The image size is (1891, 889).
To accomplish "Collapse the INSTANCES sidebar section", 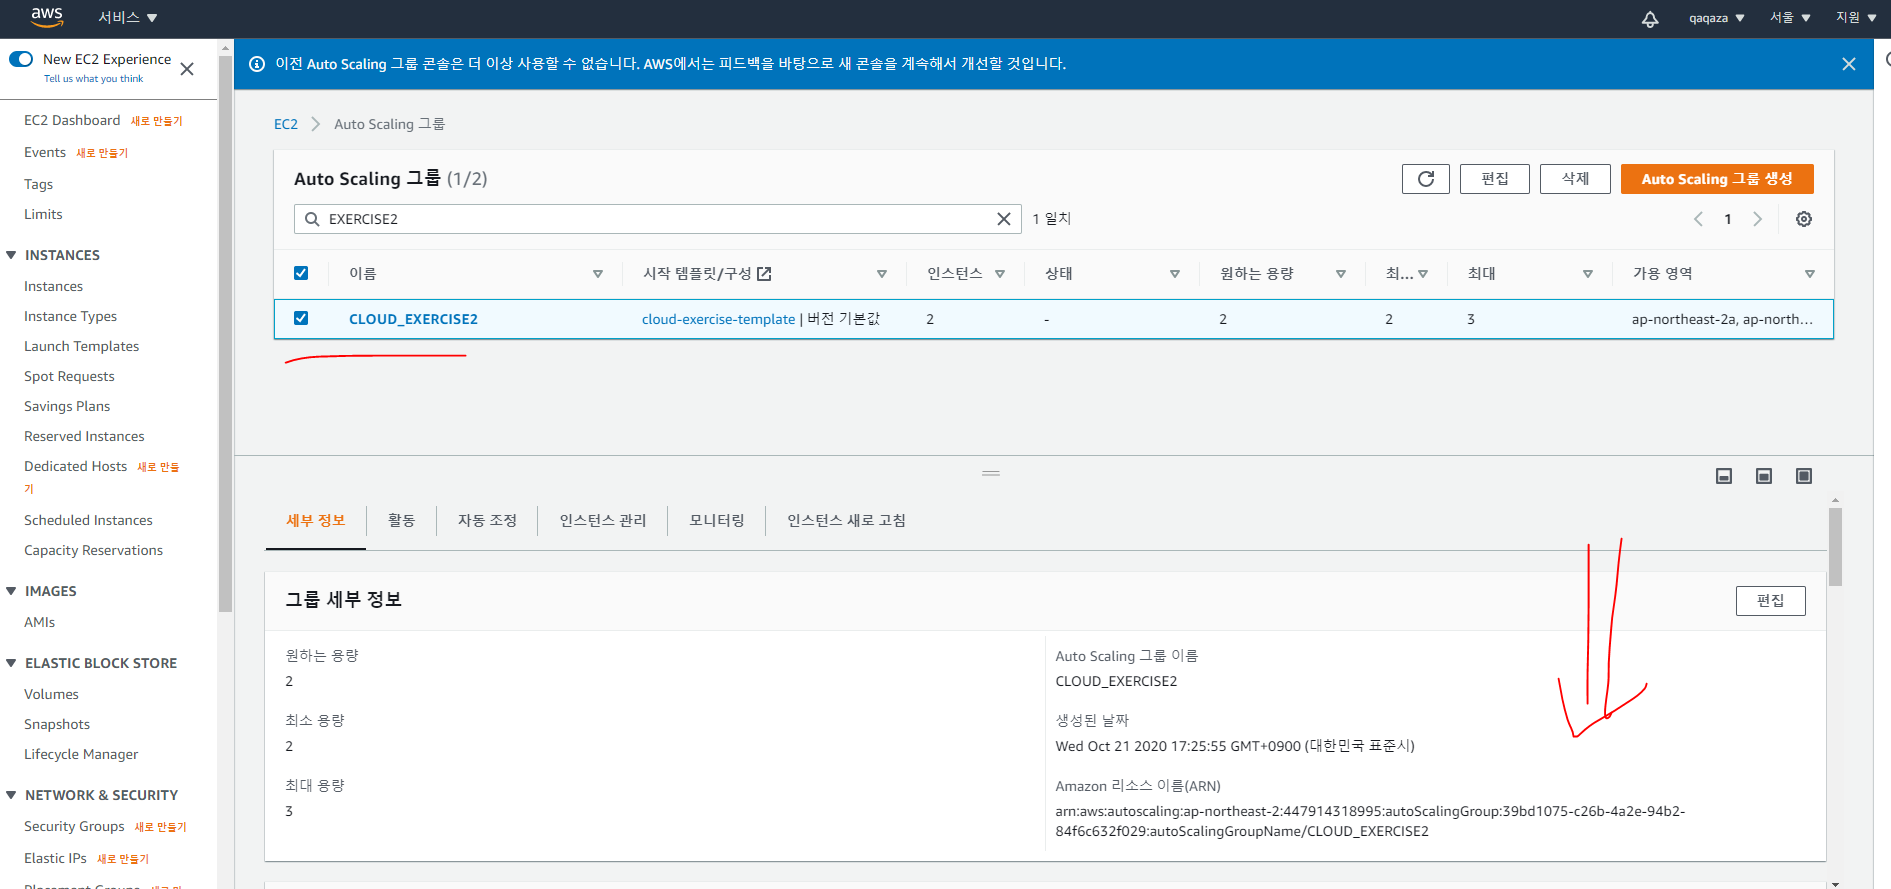I will (x=12, y=255).
